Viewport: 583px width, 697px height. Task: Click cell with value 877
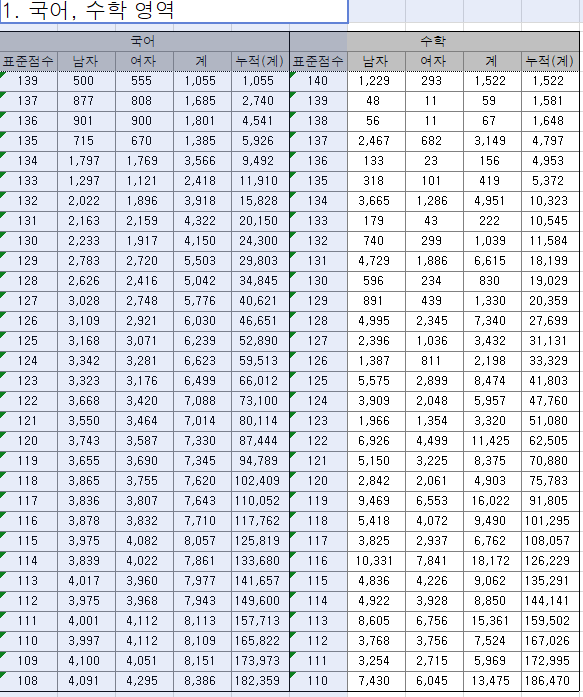pyautogui.click(x=86, y=101)
